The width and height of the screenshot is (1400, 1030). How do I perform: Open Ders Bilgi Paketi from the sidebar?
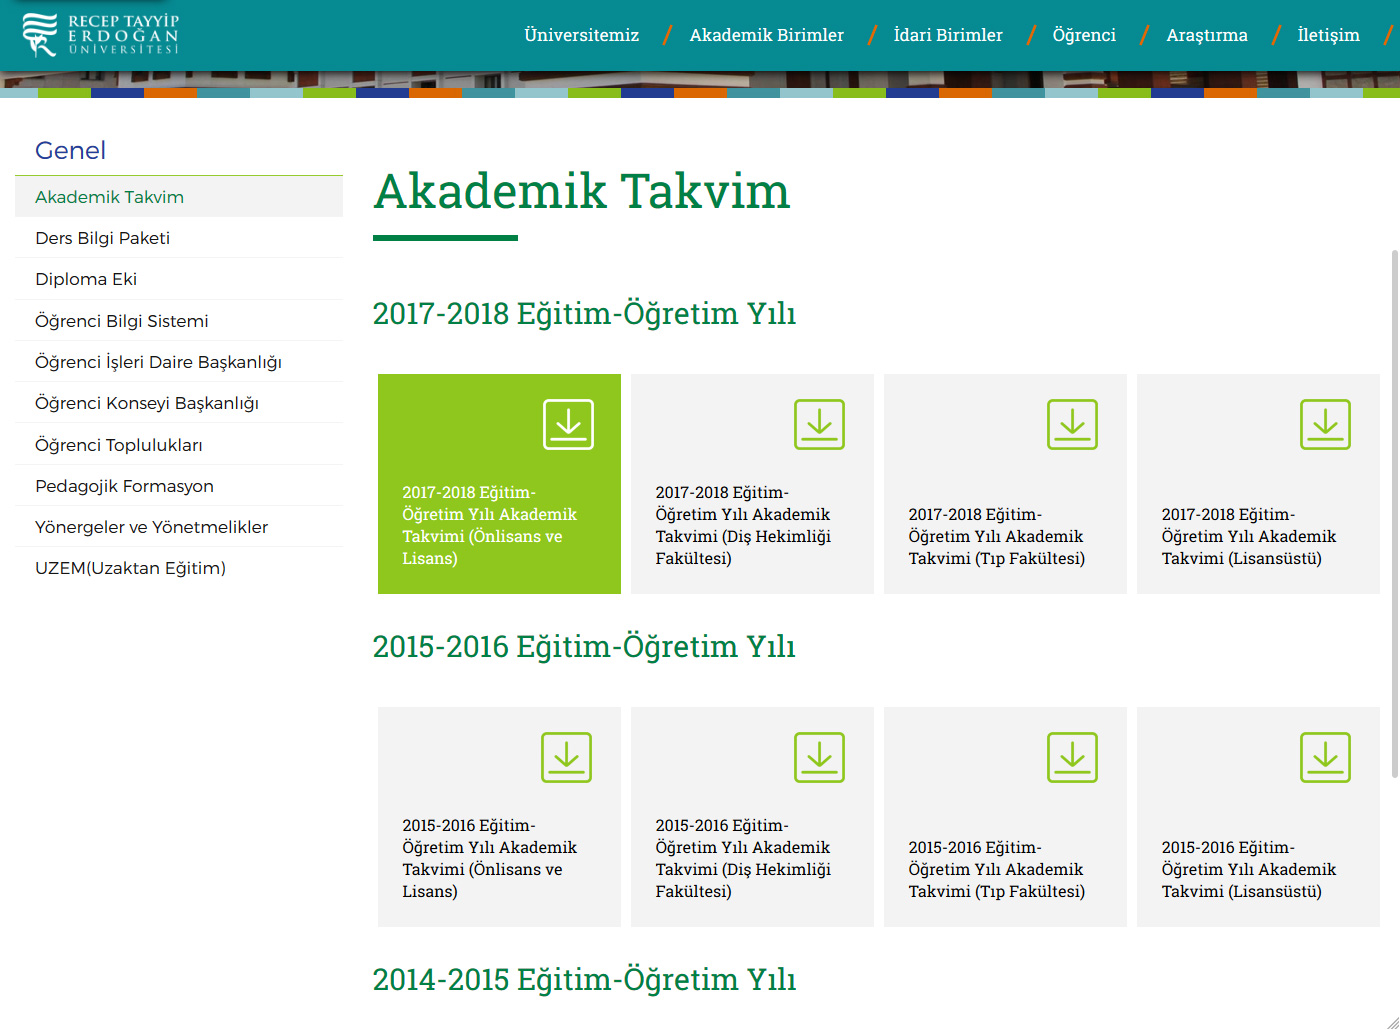click(x=102, y=238)
